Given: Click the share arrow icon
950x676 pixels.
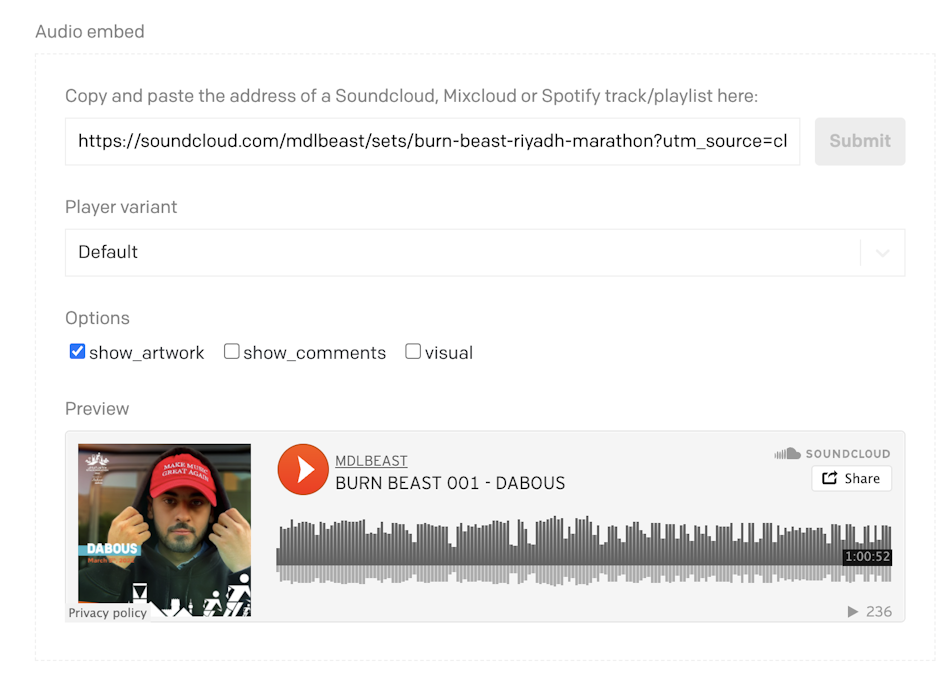Looking at the screenshot, I should click(x=829, y=478).
